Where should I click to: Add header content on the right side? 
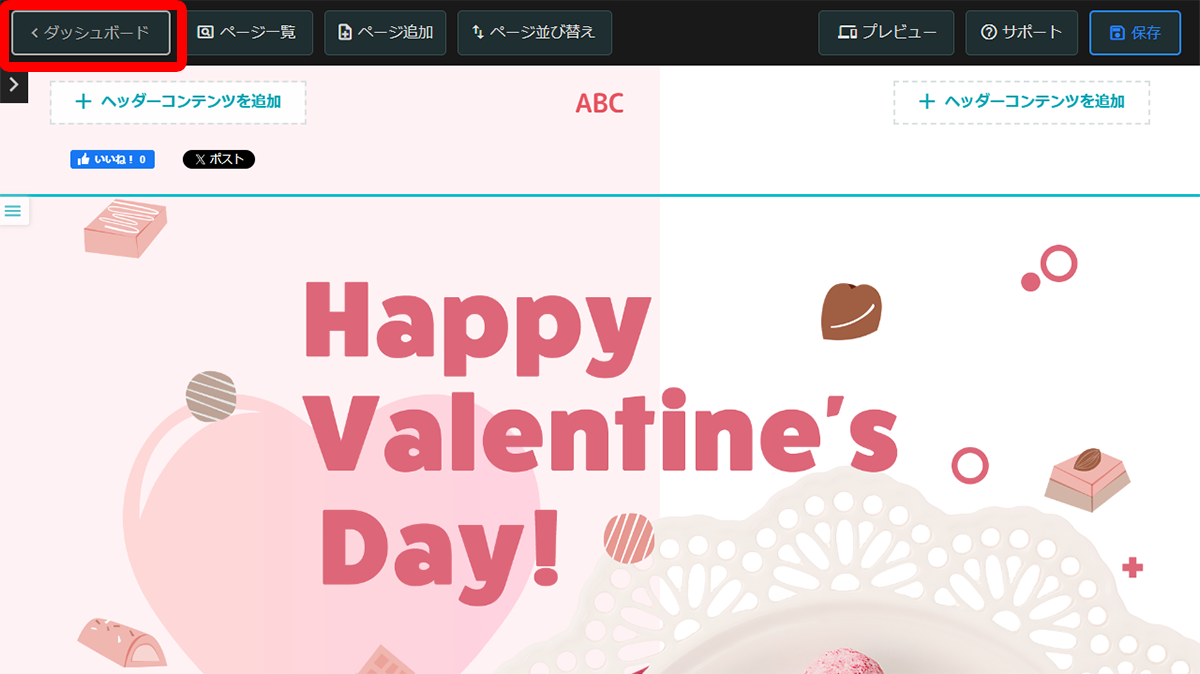click(1021, 102)
